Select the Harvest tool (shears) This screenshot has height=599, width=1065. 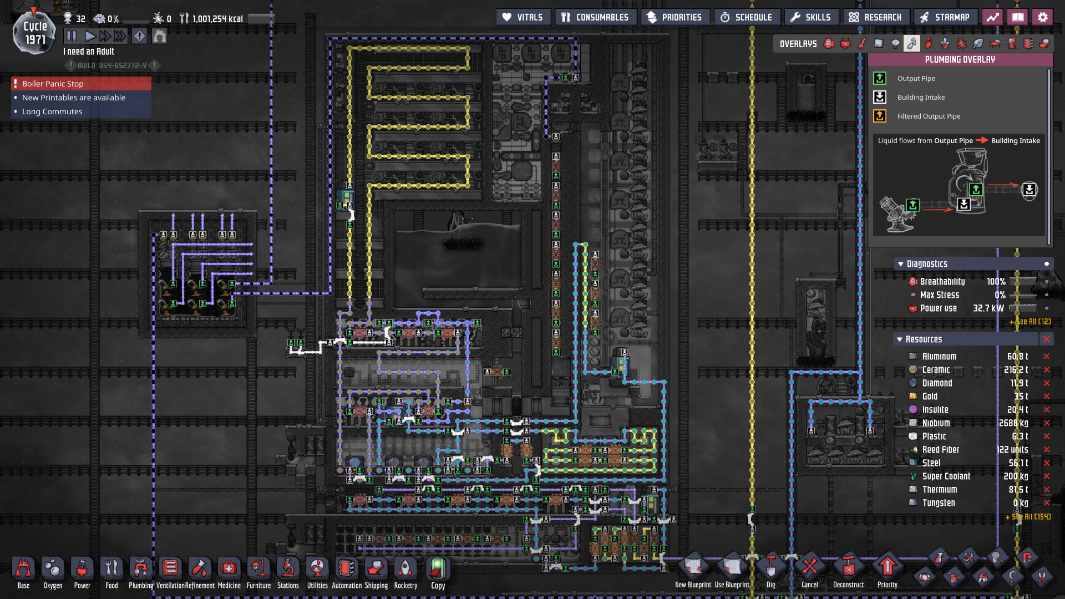click(x=1042, y=577)
